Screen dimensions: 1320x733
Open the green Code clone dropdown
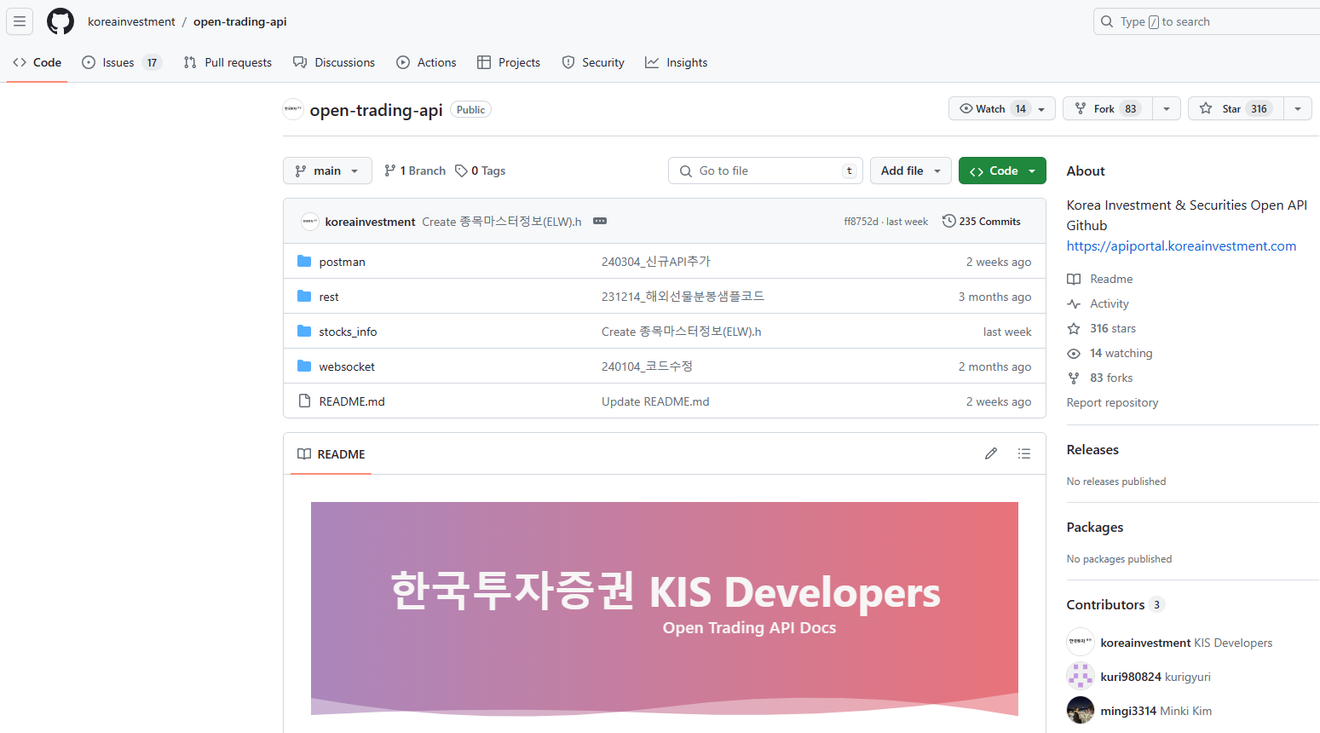1002,171
